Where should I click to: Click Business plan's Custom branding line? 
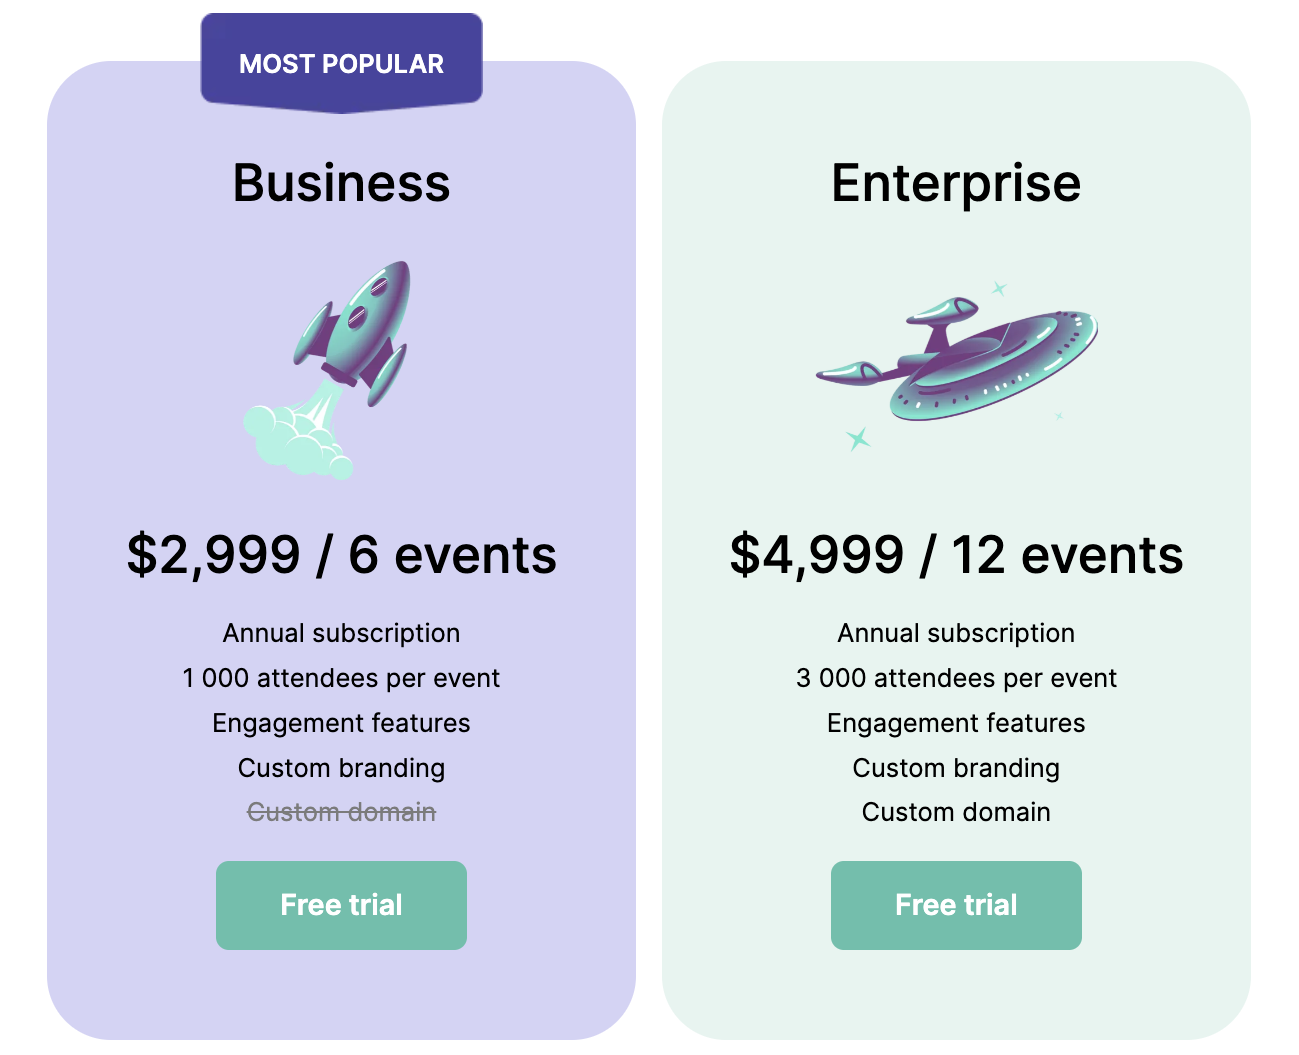341,768
